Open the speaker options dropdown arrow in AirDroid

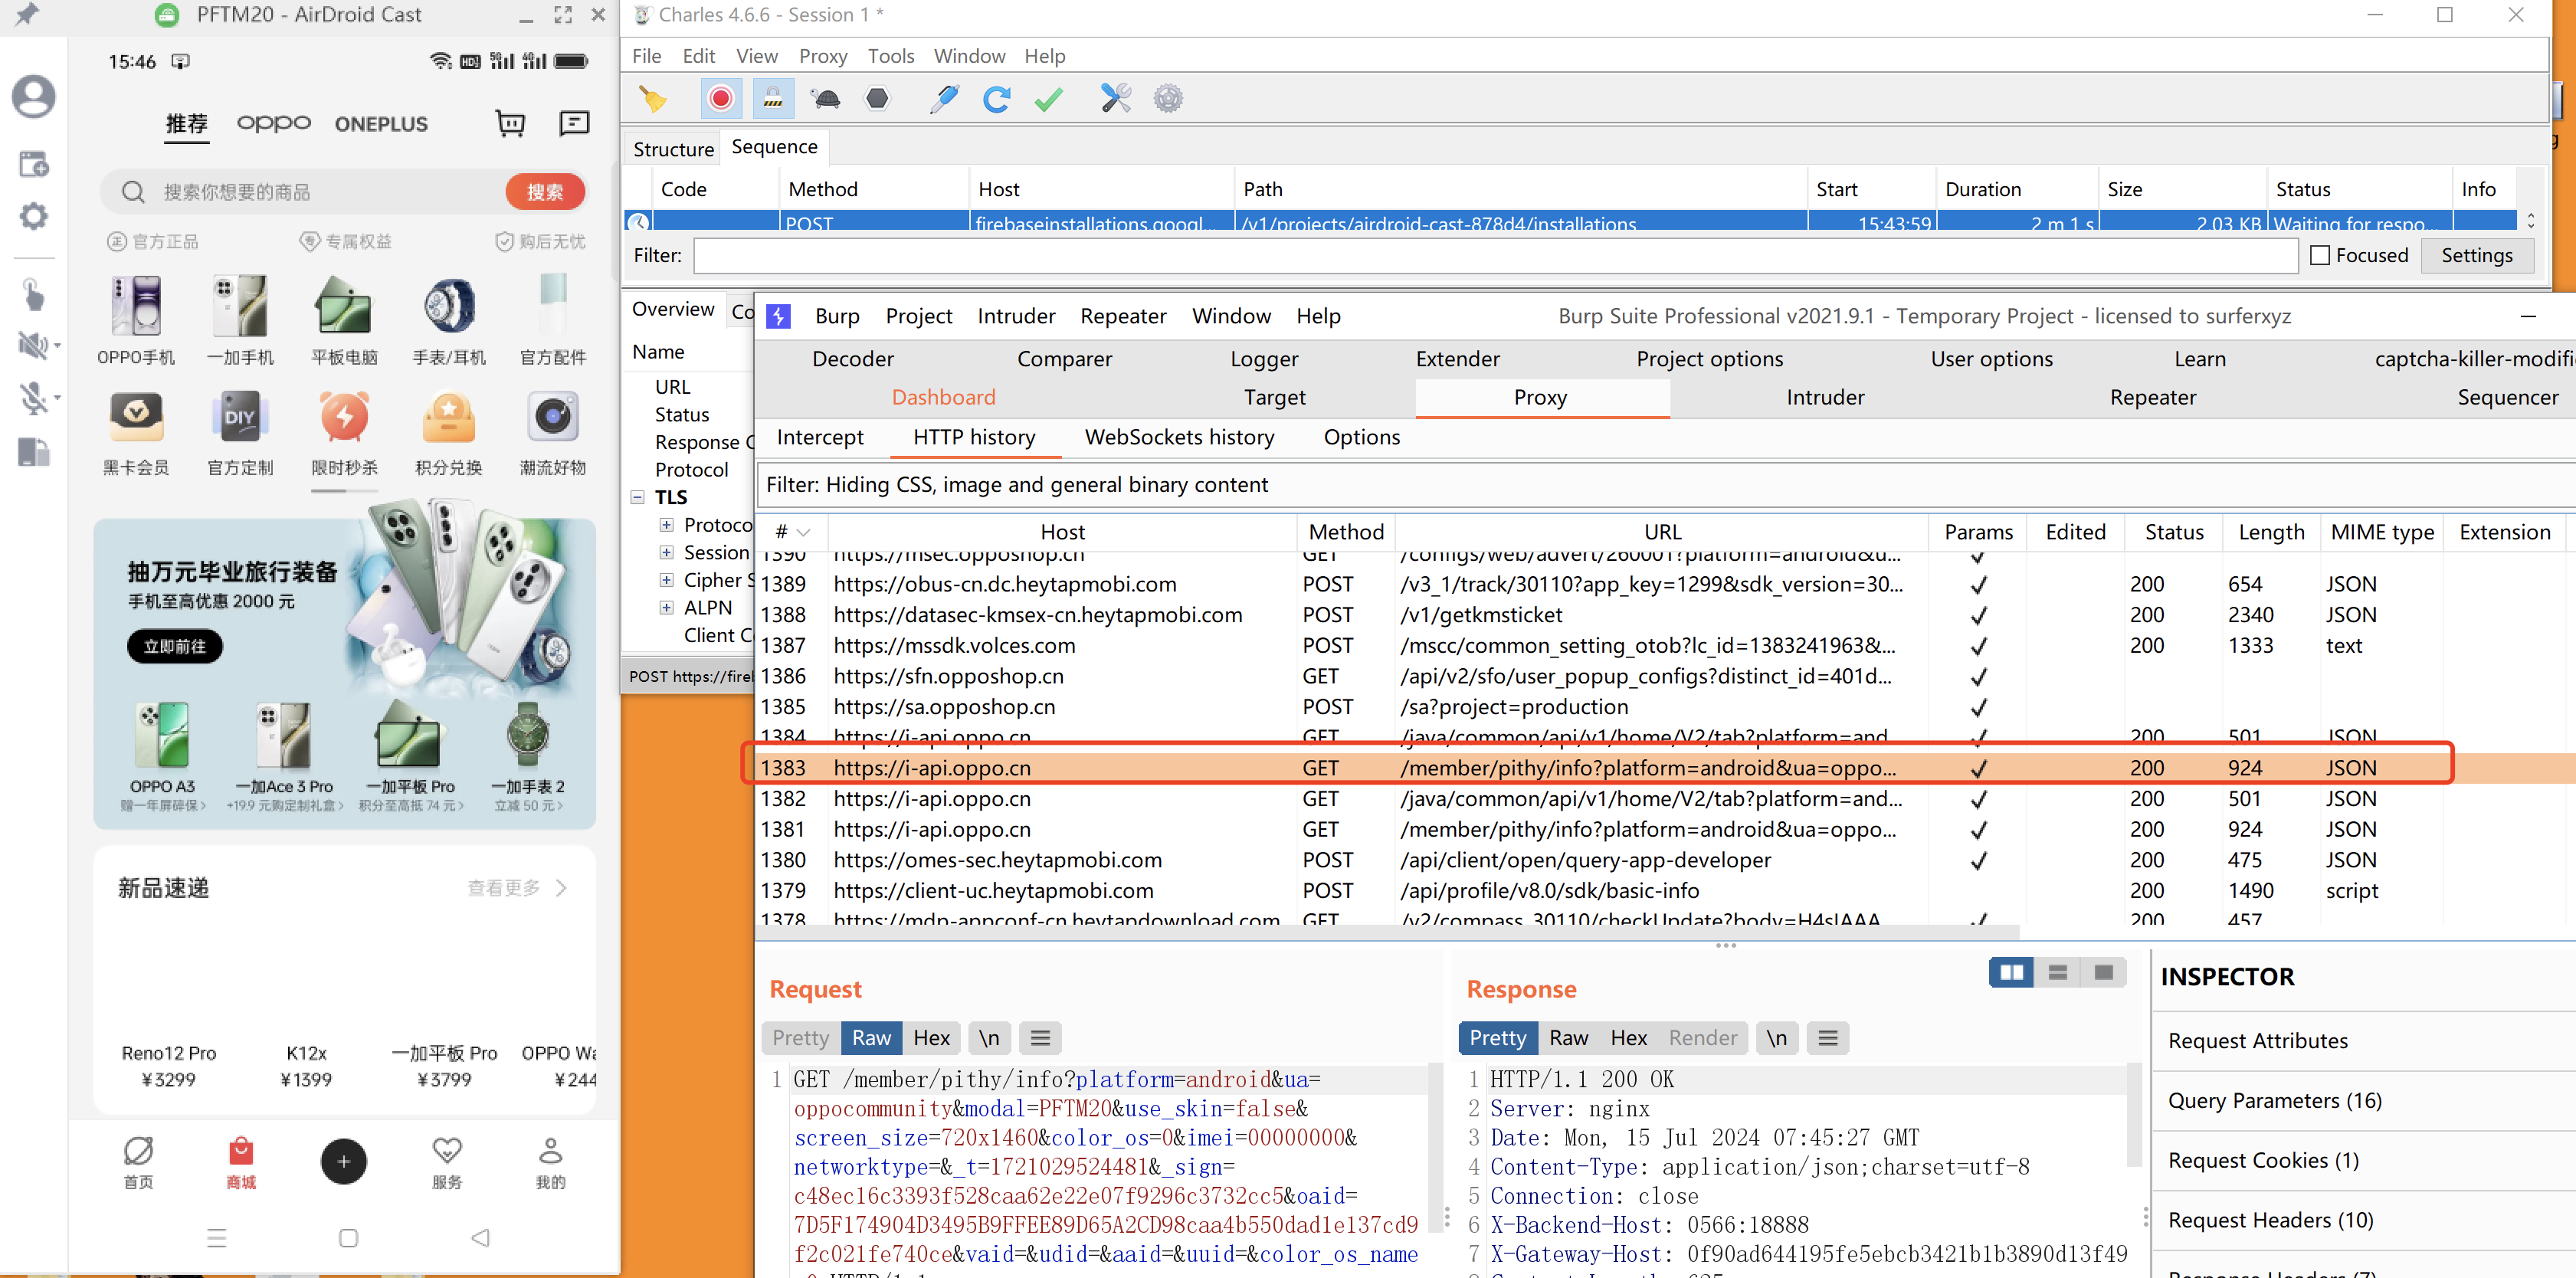(x=58, y=346)
